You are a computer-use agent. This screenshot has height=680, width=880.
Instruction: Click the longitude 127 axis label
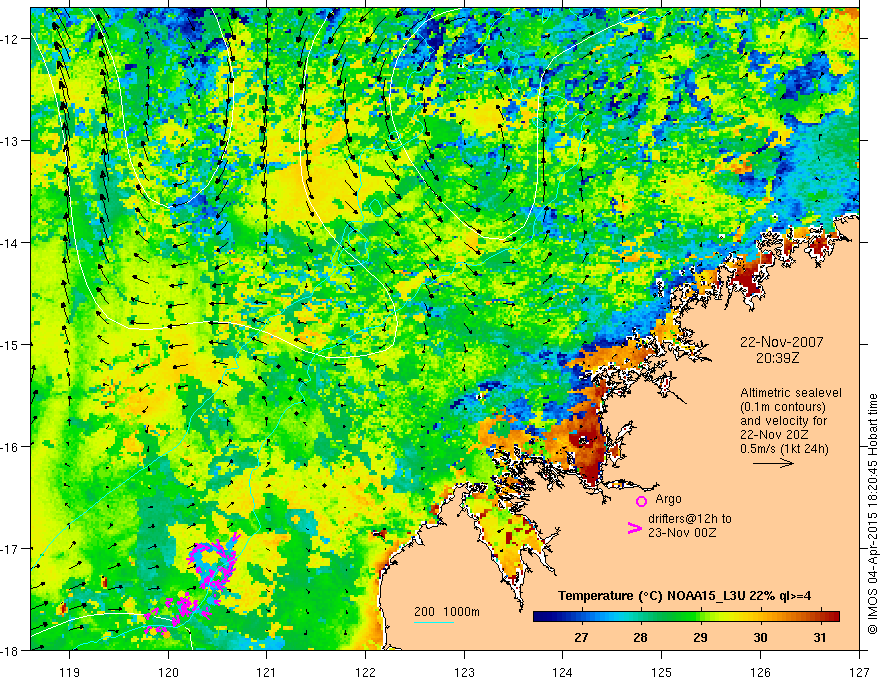point(859,672)
